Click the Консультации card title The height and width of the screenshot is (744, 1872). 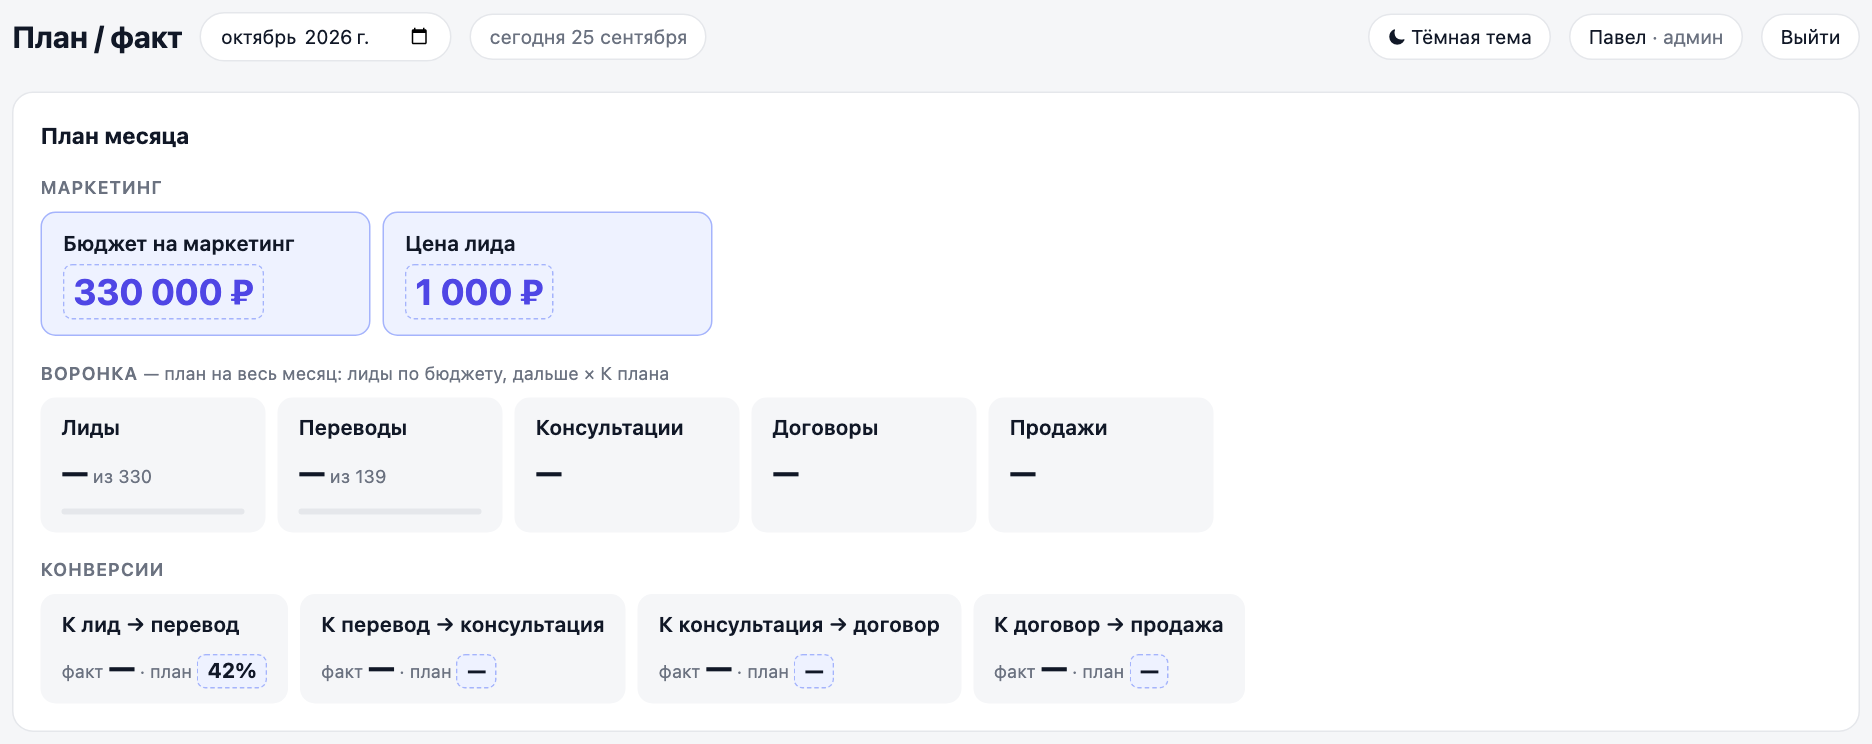pyautogui.click(x=610, y=428)
